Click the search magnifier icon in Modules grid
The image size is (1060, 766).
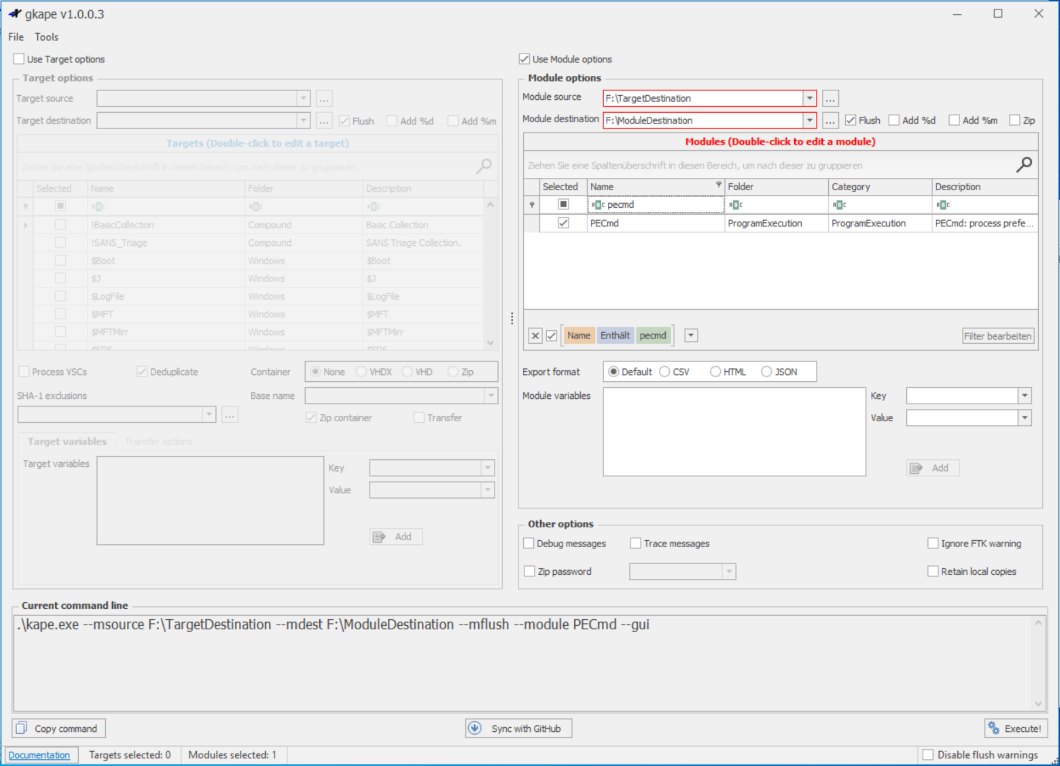point(1024,164)
